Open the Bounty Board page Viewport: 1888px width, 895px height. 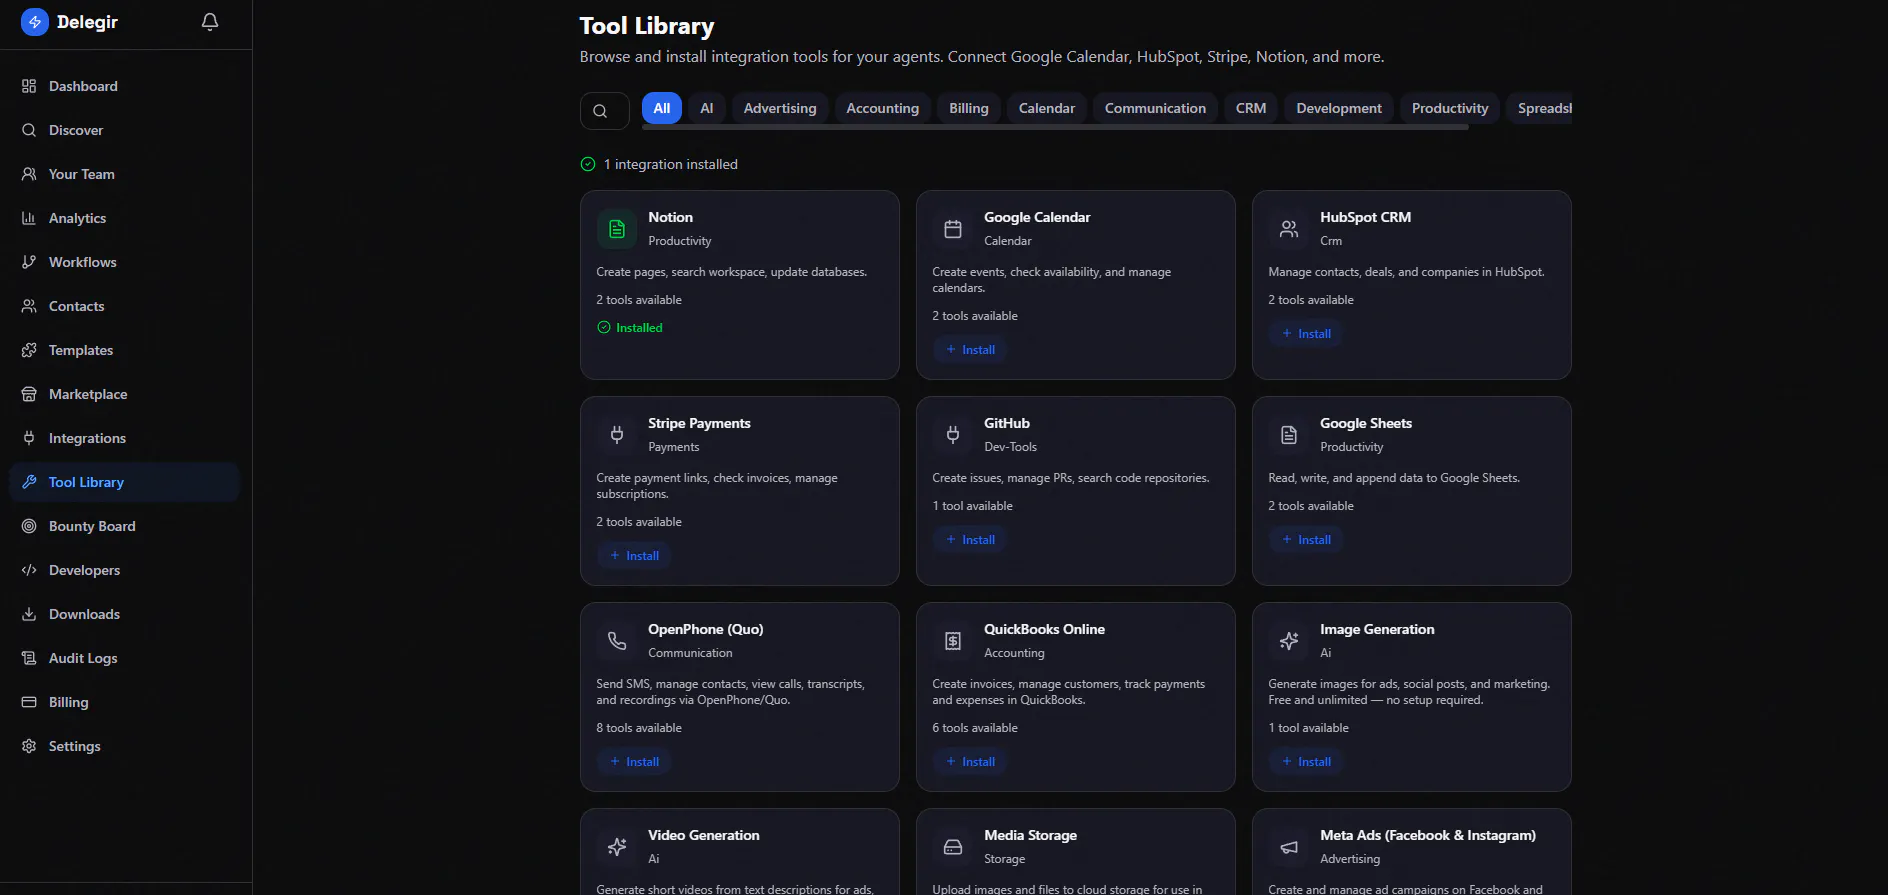pyautogui.click(x=124, y=526)
